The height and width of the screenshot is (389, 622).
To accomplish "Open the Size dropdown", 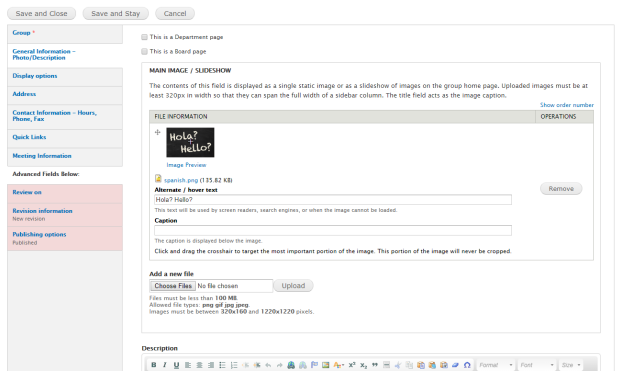I will coord(571,365).
